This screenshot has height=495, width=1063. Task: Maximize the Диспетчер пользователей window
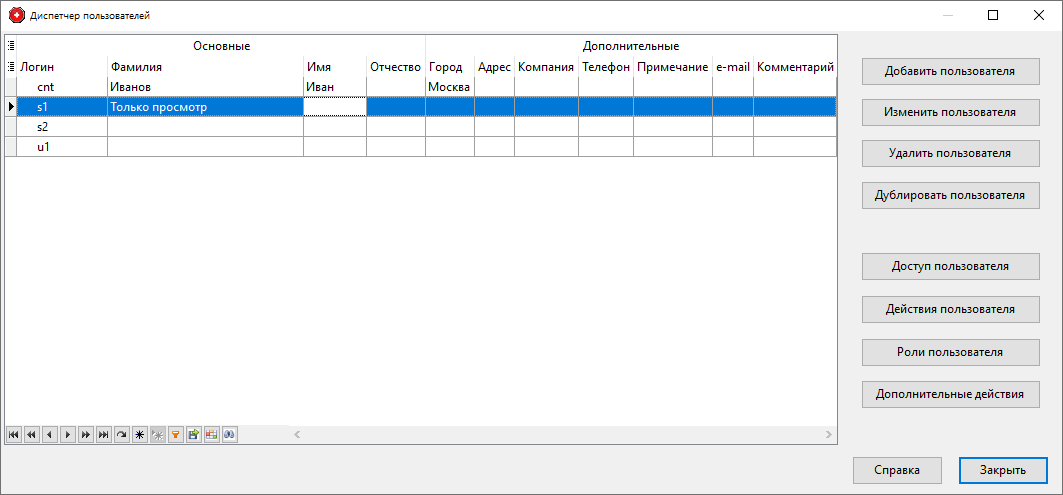tap(993, 15)
